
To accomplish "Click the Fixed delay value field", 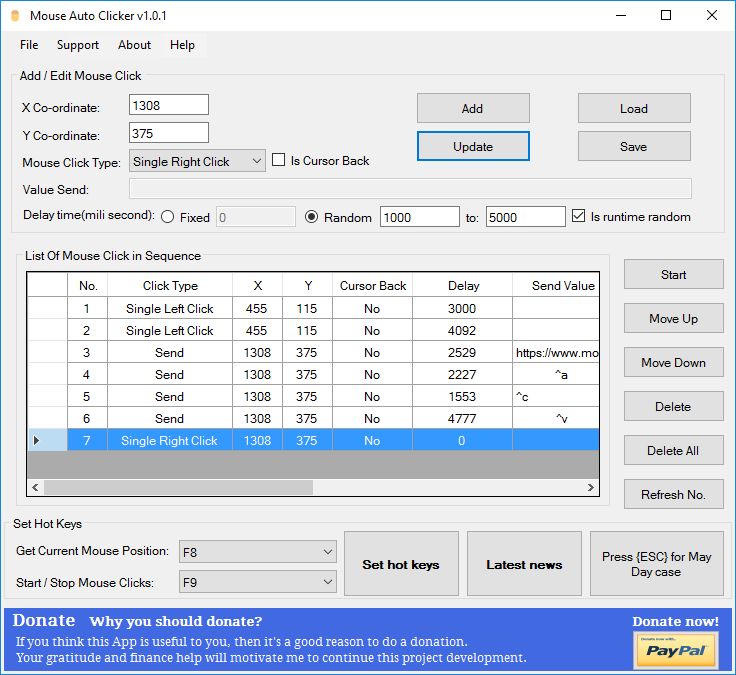I will tap(256, 217).
